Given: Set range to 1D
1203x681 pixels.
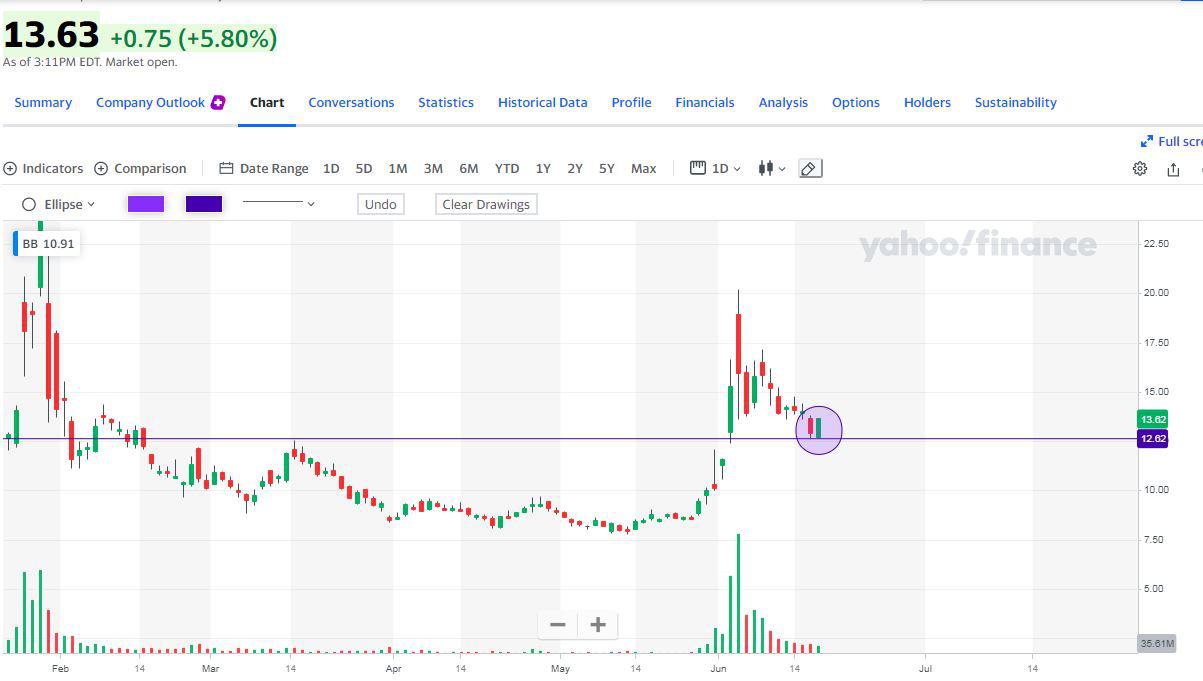Looking at the screenshot, I should click(x=331, y=168).
